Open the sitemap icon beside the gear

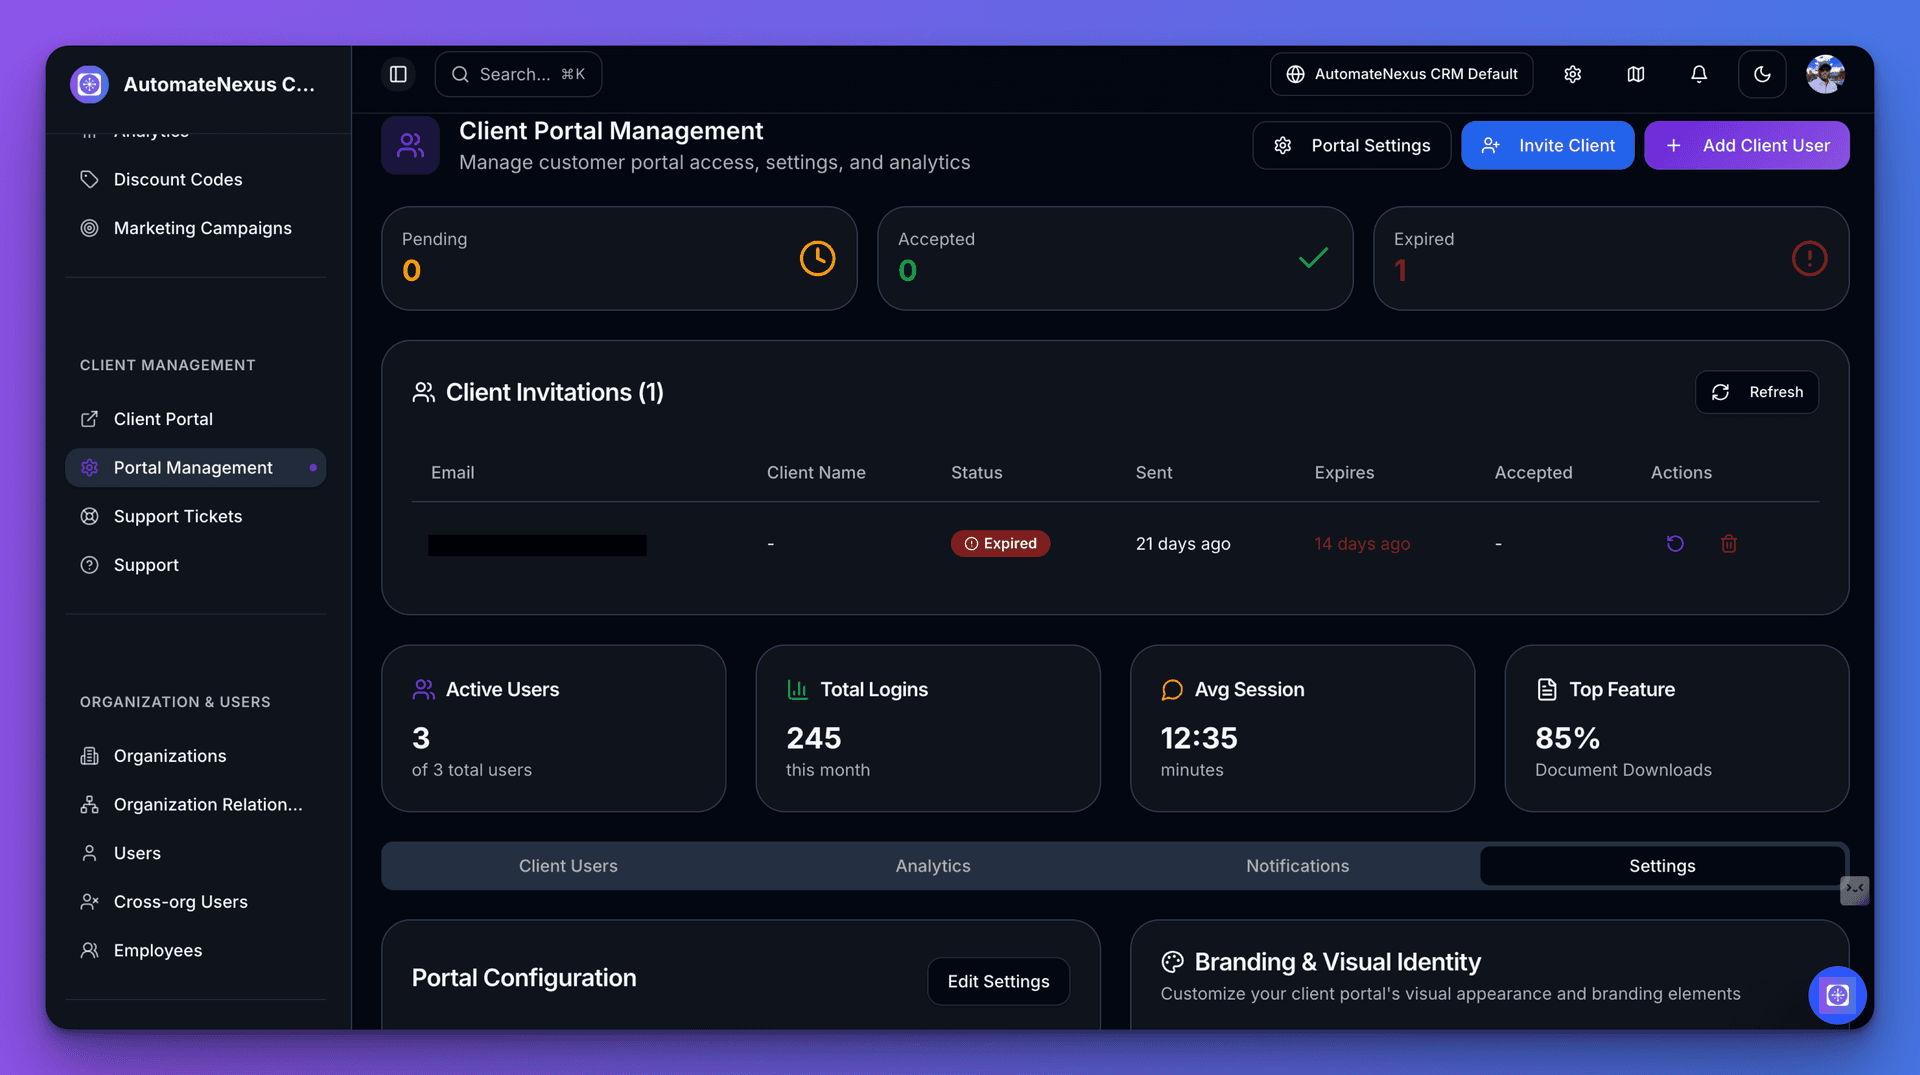[x=1636, y=74]
